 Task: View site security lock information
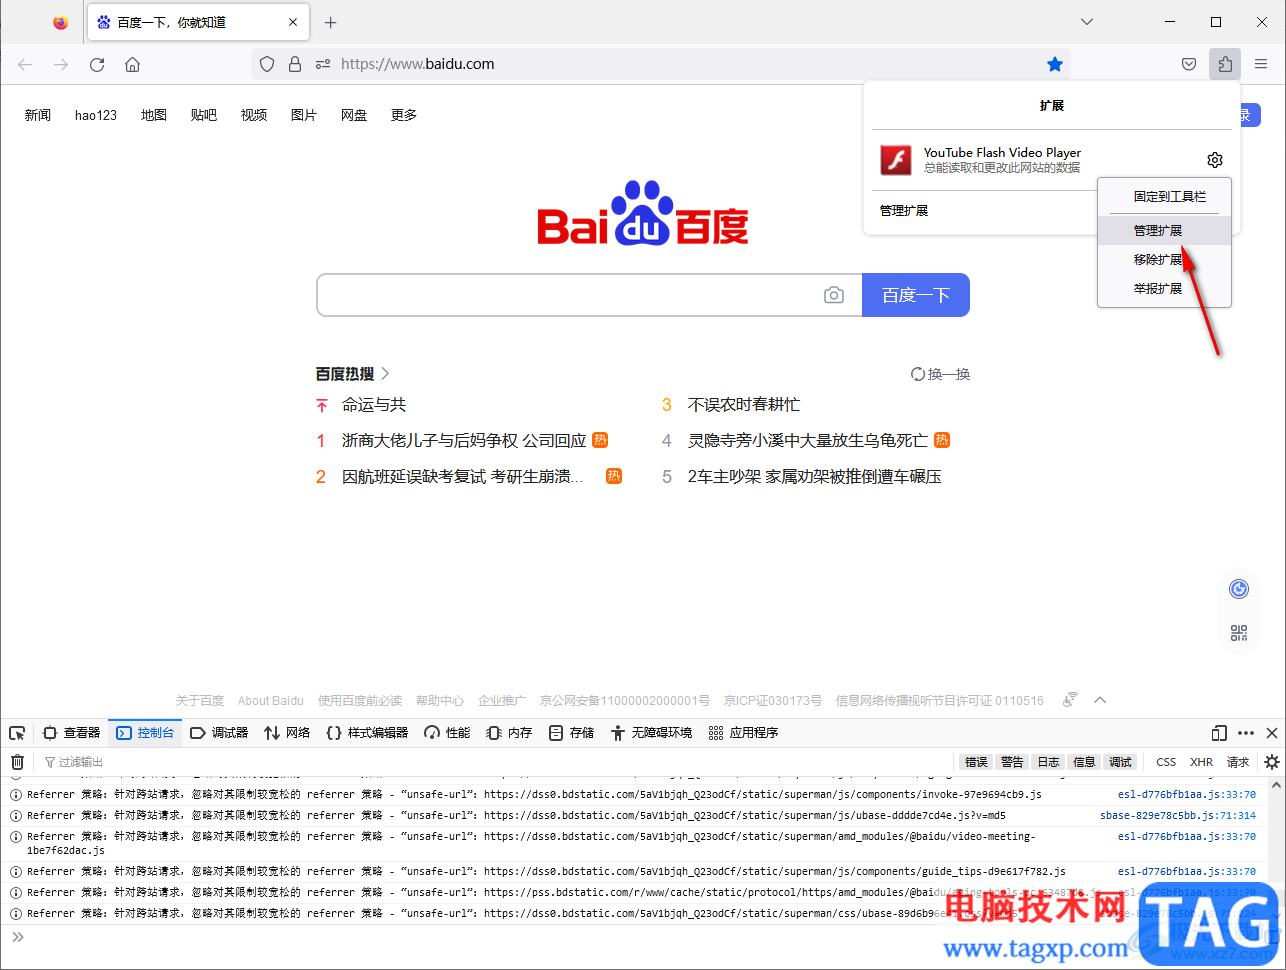[295, 64]
